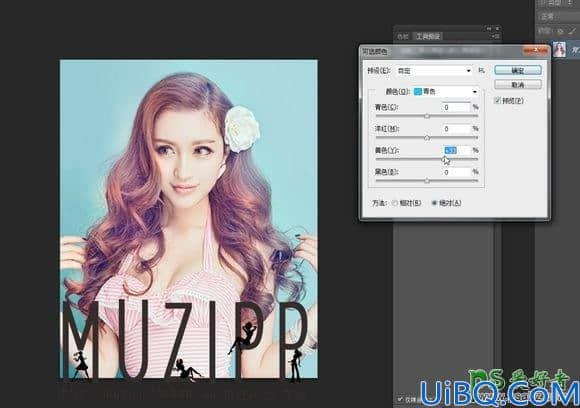Click the cyan color swatch in Colors dropdown
This screenshot has width=580, height=408.
418,91
